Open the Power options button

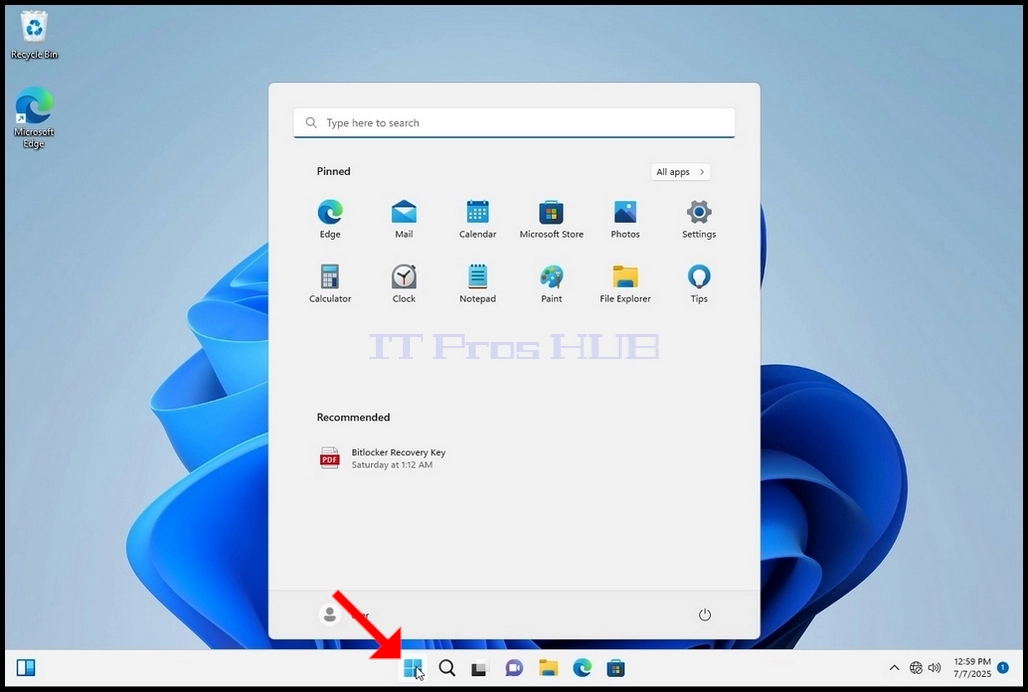[705, 615]
